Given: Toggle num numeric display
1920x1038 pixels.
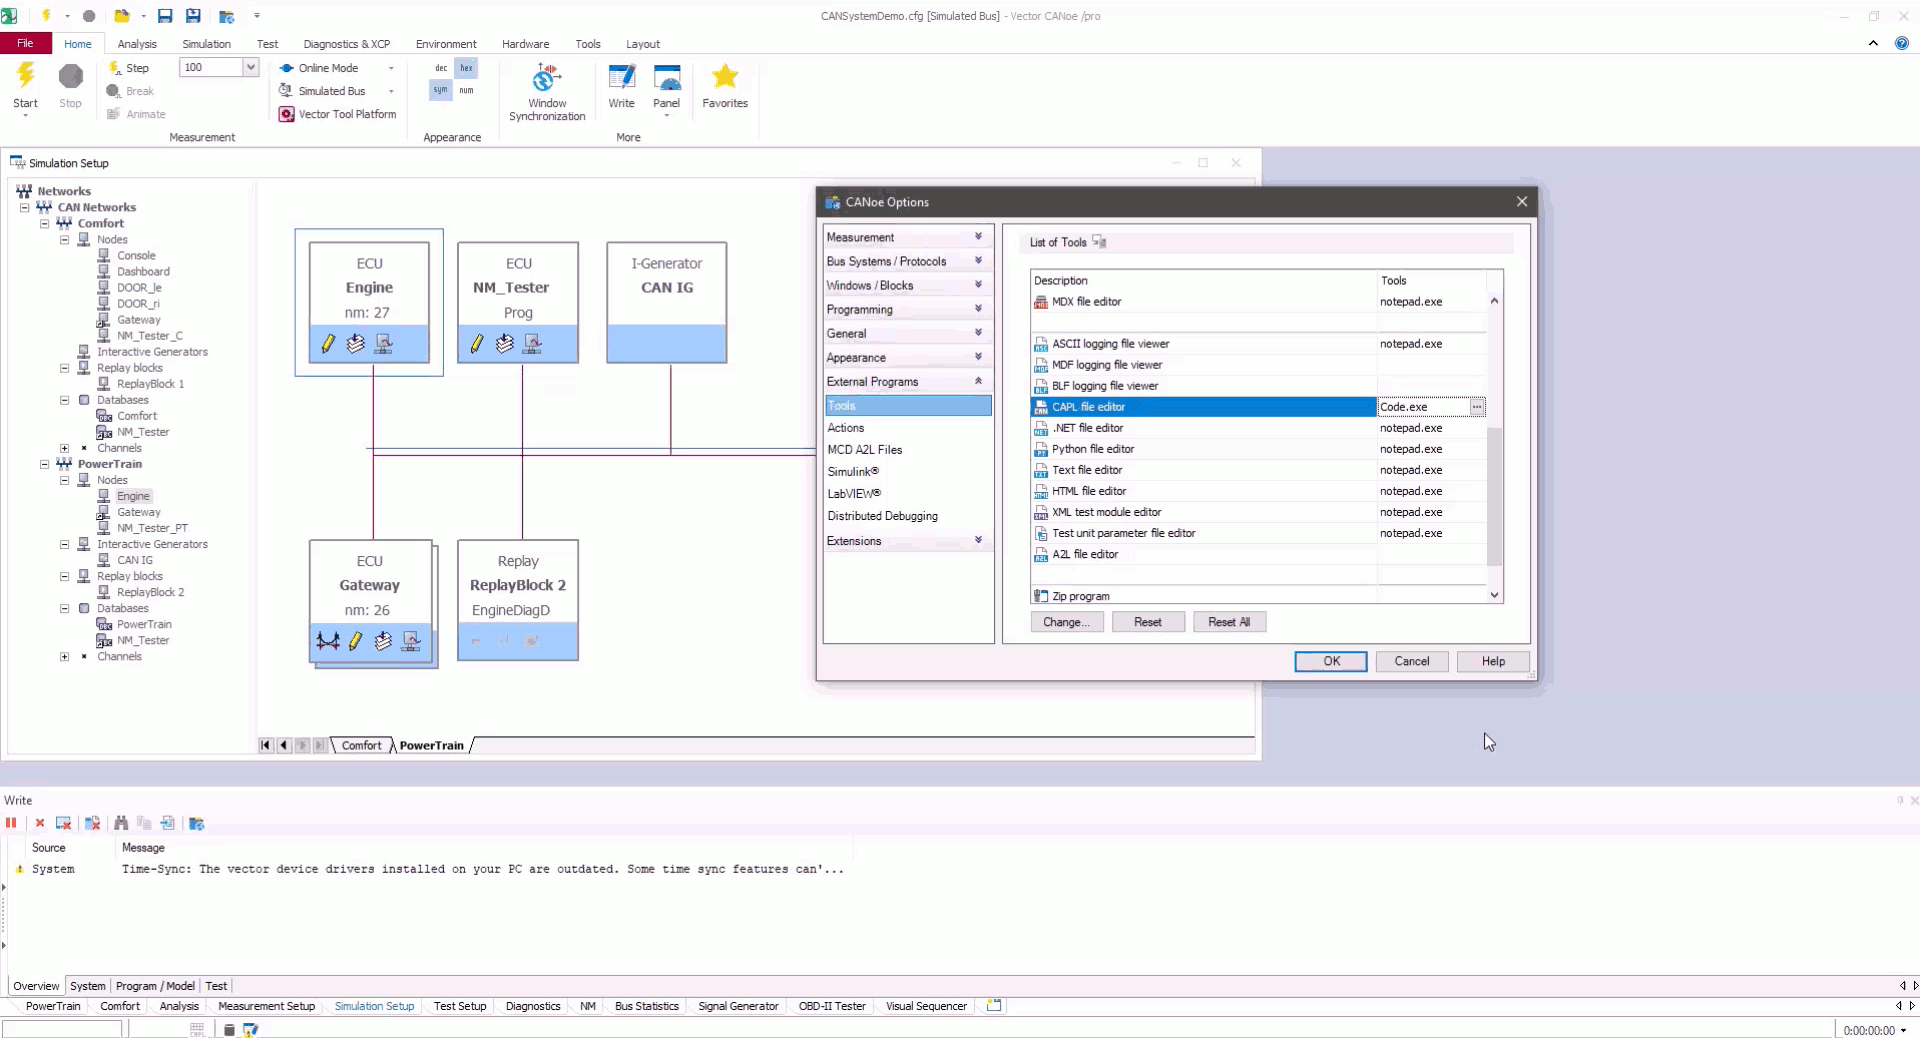Looking at the screenshot, I should click(466, 90).
